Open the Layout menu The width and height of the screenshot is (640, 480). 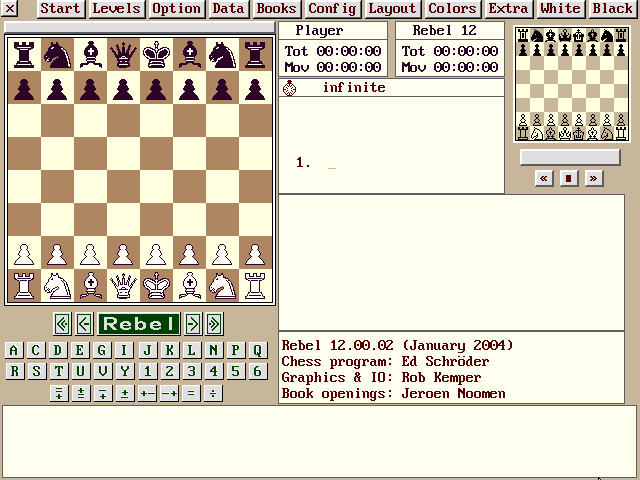point(393,9)
